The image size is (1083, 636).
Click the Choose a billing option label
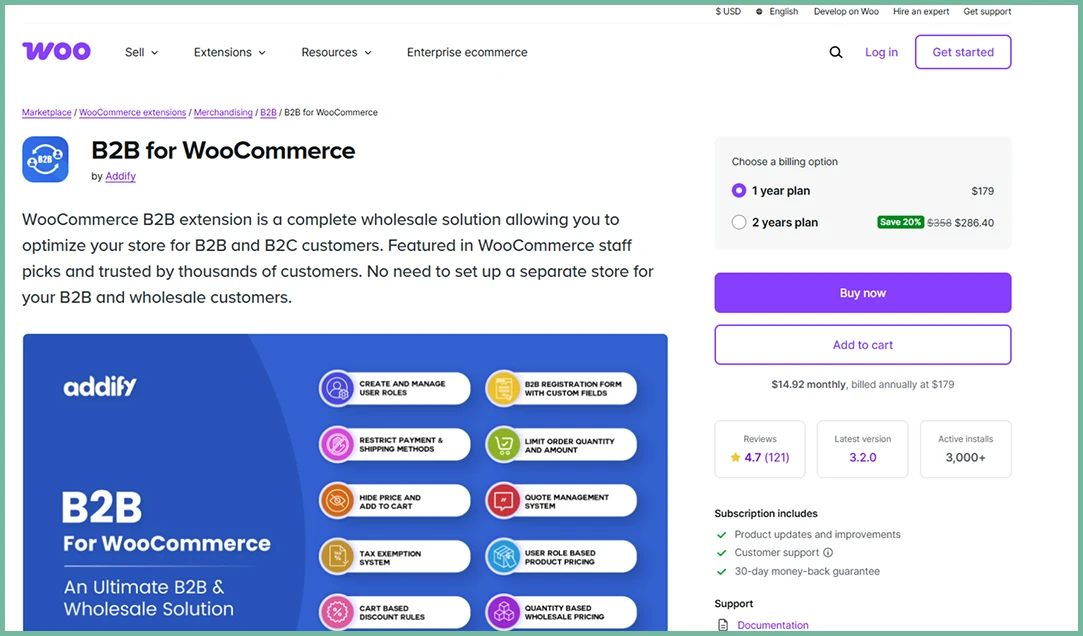[785, 162]
